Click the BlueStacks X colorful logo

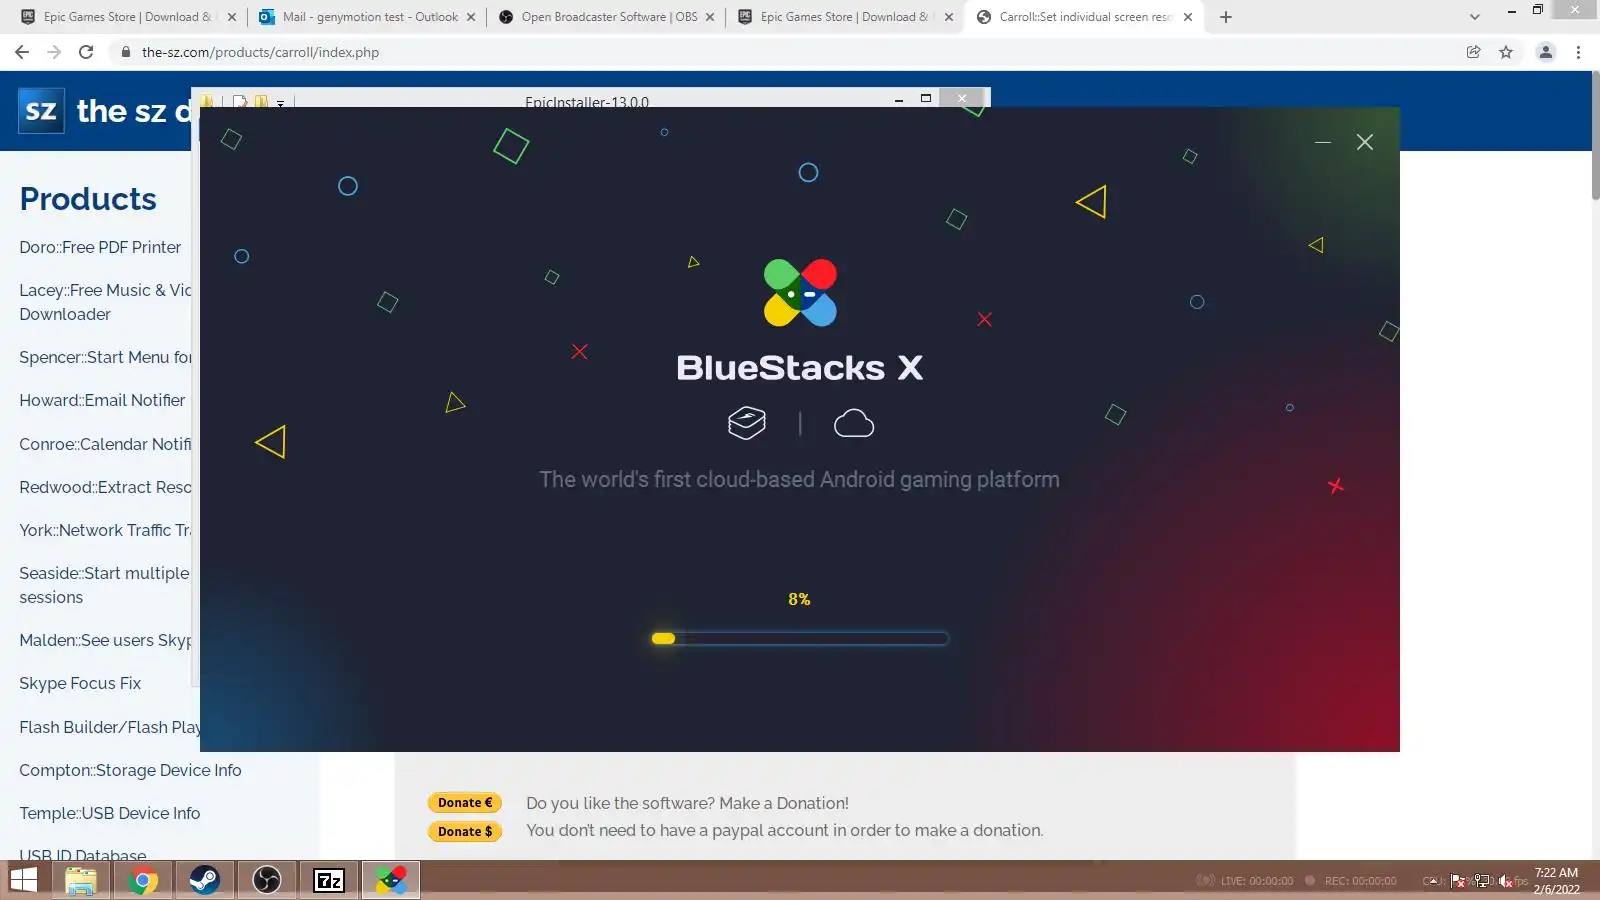point(800,293)
